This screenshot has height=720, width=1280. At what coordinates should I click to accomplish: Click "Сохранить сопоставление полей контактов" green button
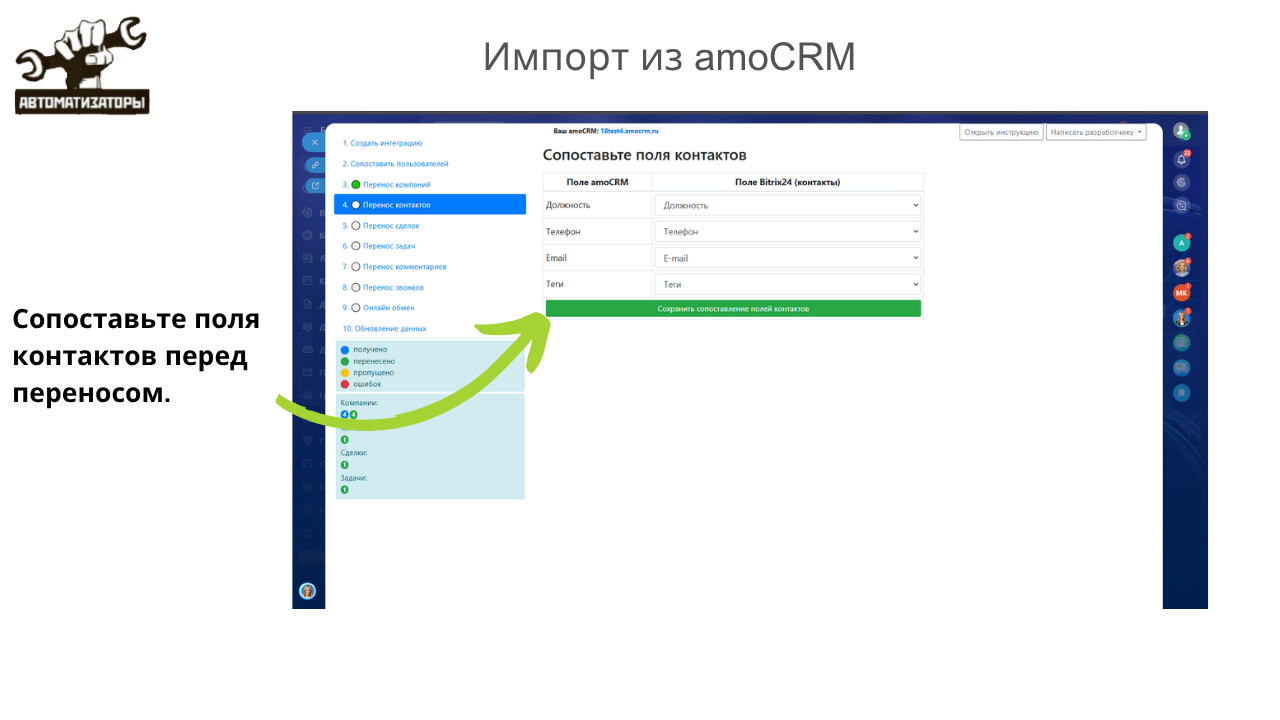pos(733,309)
